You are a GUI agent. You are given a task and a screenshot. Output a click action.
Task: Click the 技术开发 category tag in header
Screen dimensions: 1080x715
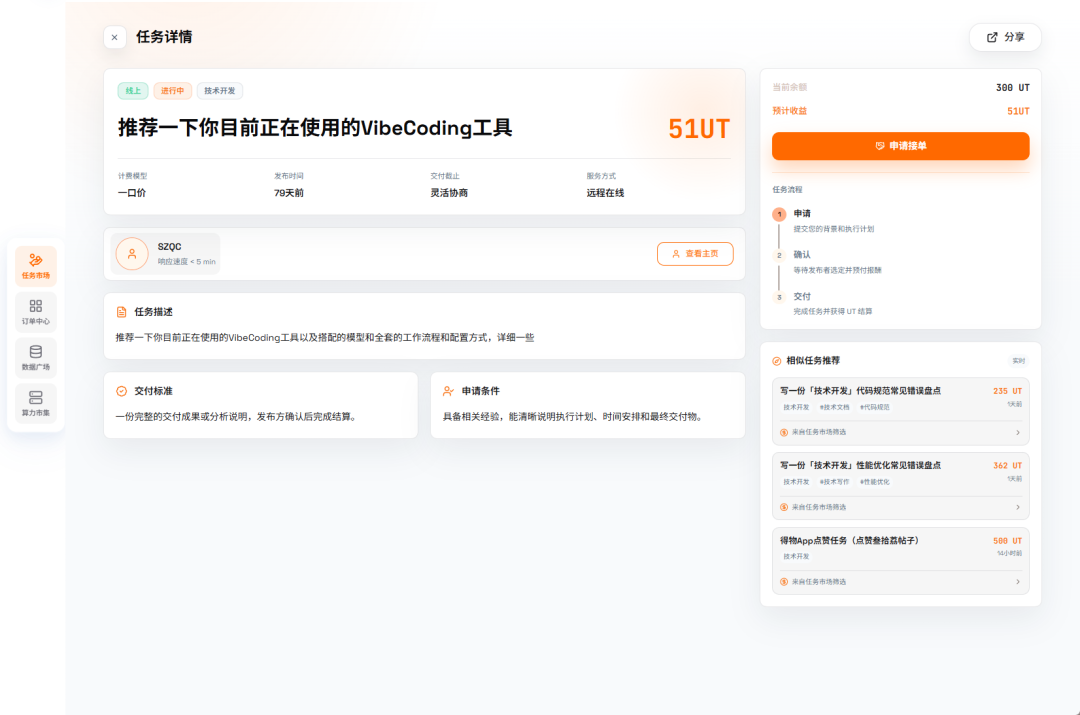point(220,90)
